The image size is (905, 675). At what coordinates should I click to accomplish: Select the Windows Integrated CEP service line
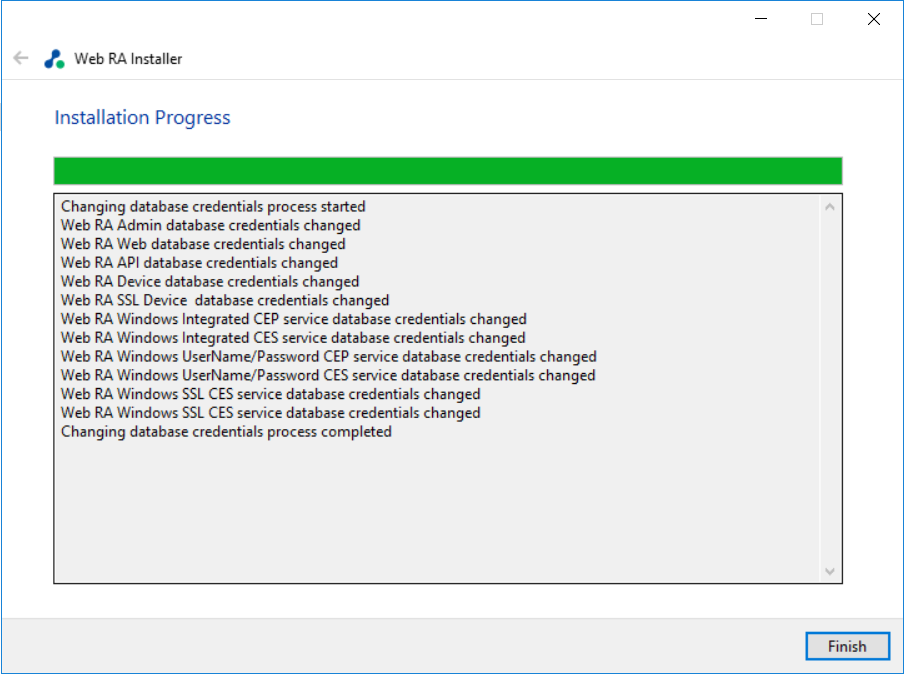point(293,319)
